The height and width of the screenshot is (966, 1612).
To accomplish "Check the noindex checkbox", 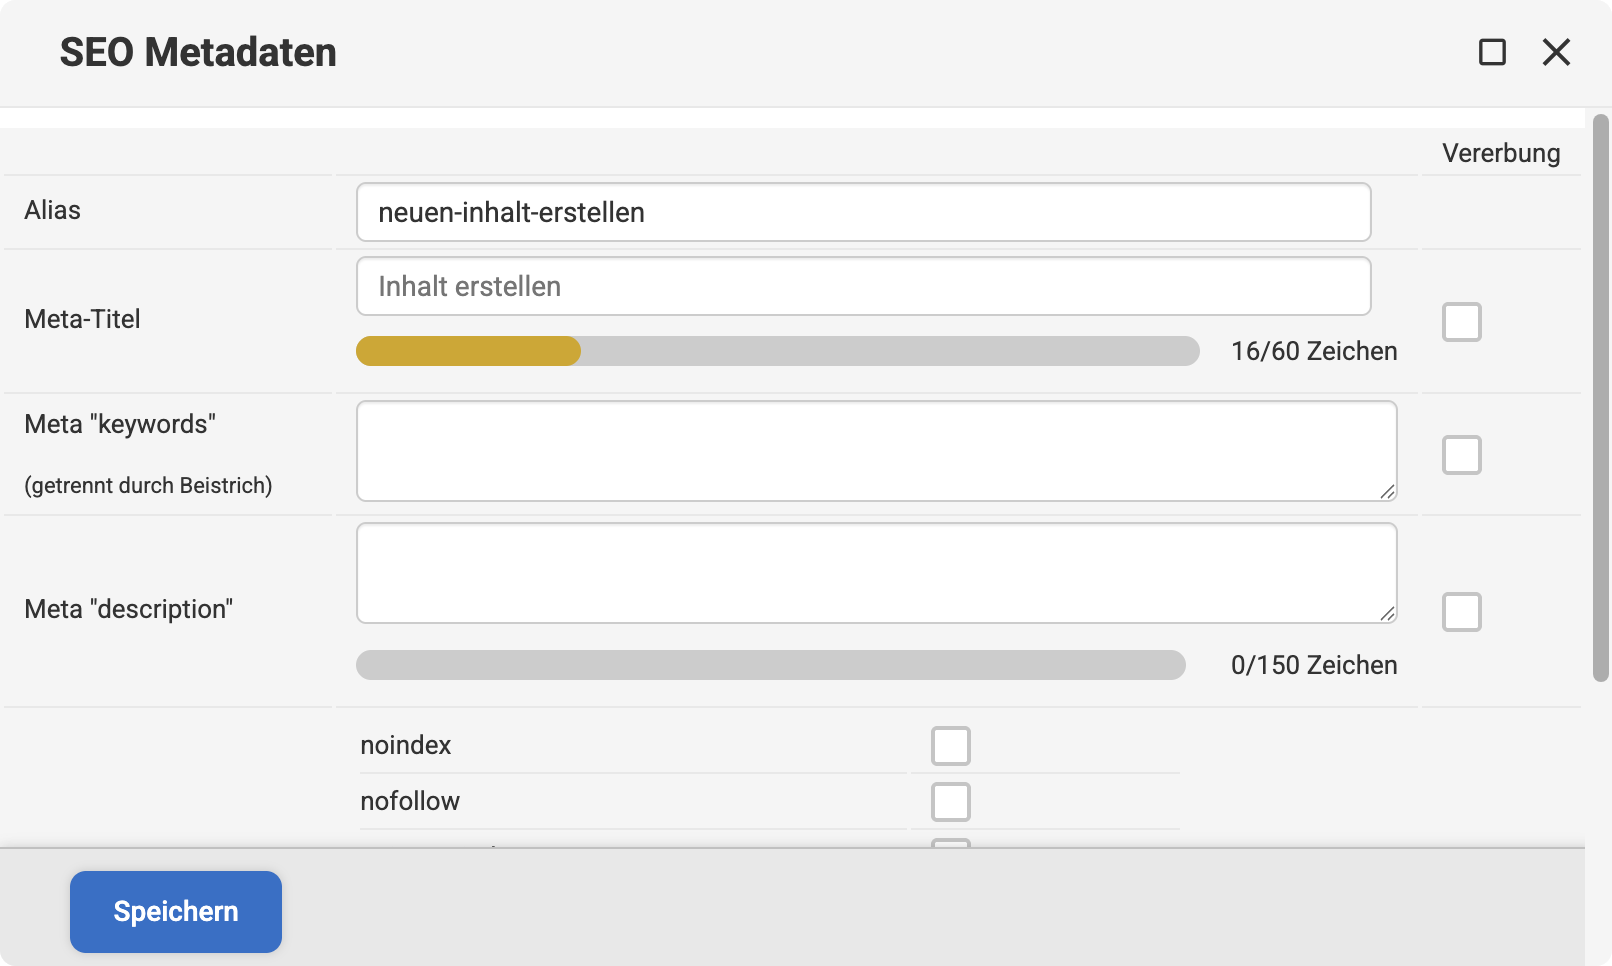I will (950, 746).
